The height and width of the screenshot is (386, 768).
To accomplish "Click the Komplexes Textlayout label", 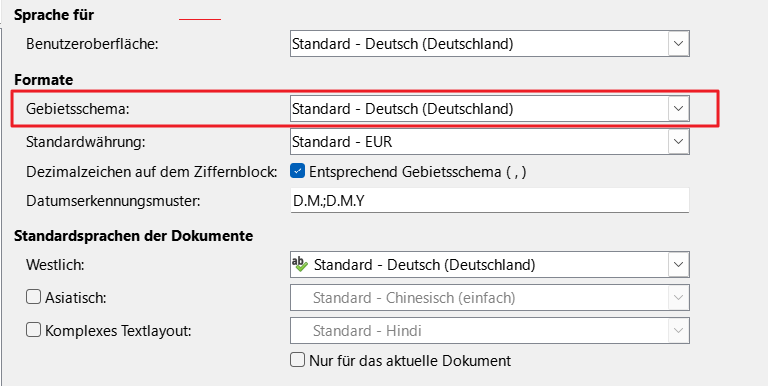I will (118, 331).
